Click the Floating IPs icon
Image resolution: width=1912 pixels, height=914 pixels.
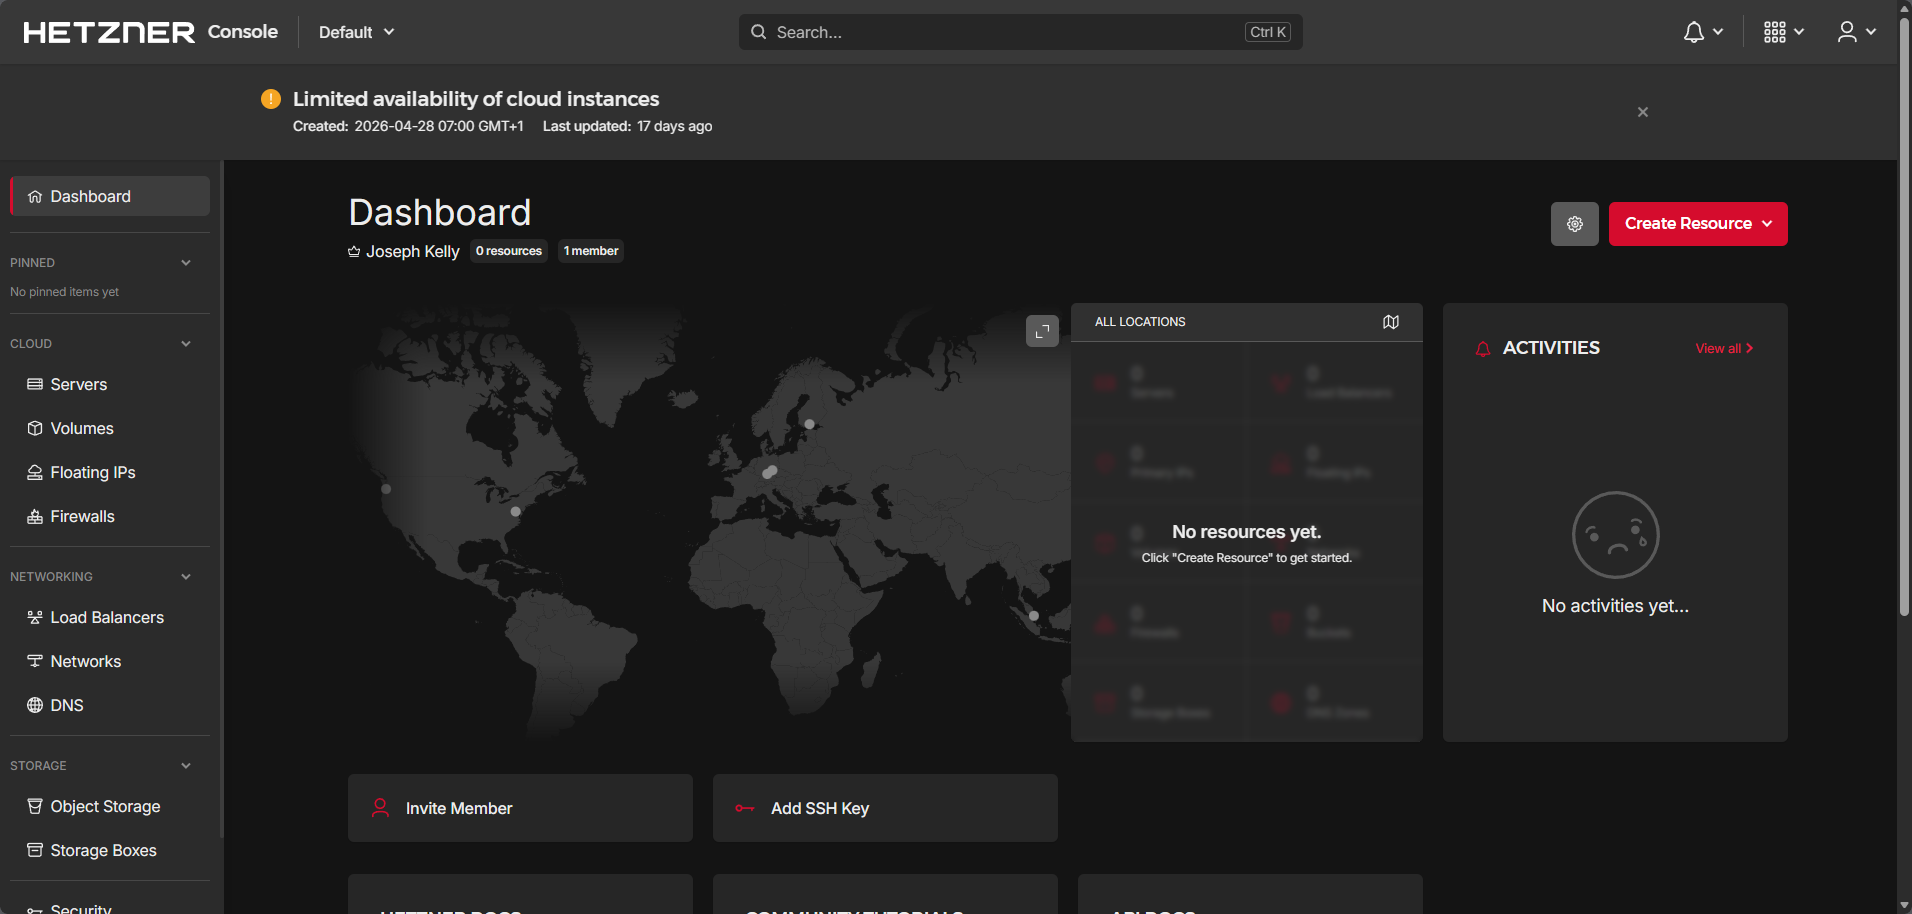(x=35, y=472)
